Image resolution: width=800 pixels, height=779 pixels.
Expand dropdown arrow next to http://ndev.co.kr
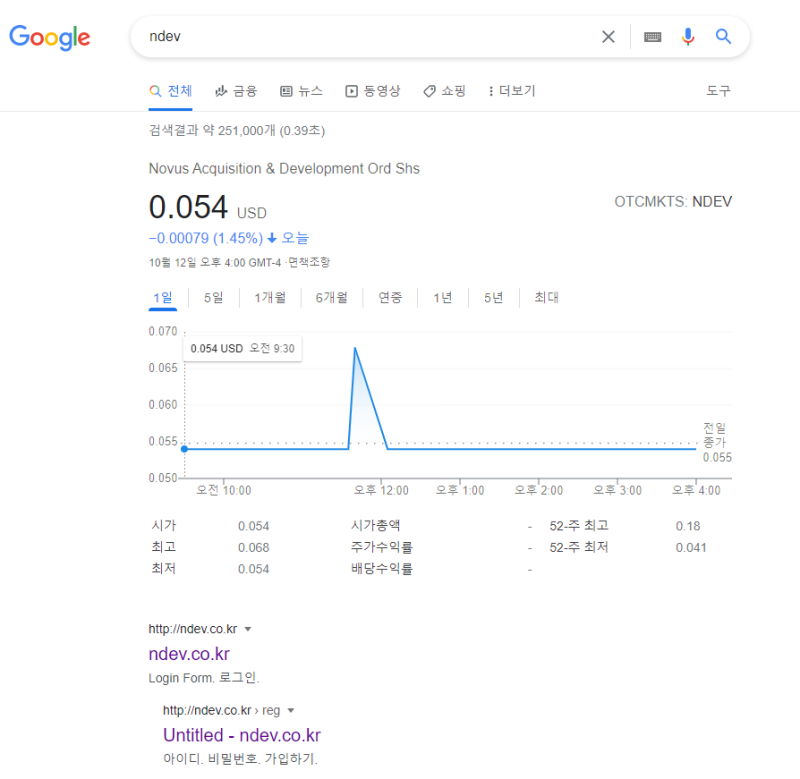pos(248,629)
